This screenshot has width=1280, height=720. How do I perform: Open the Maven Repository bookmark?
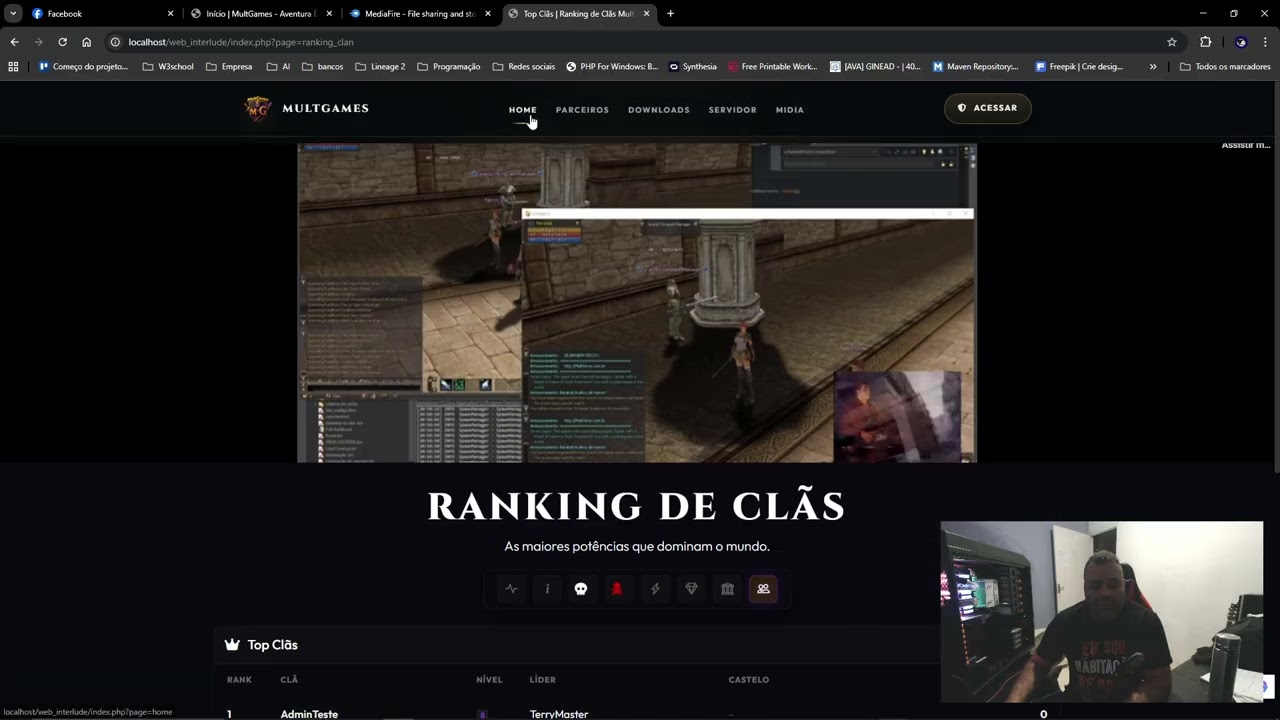[x=975, y=67]
